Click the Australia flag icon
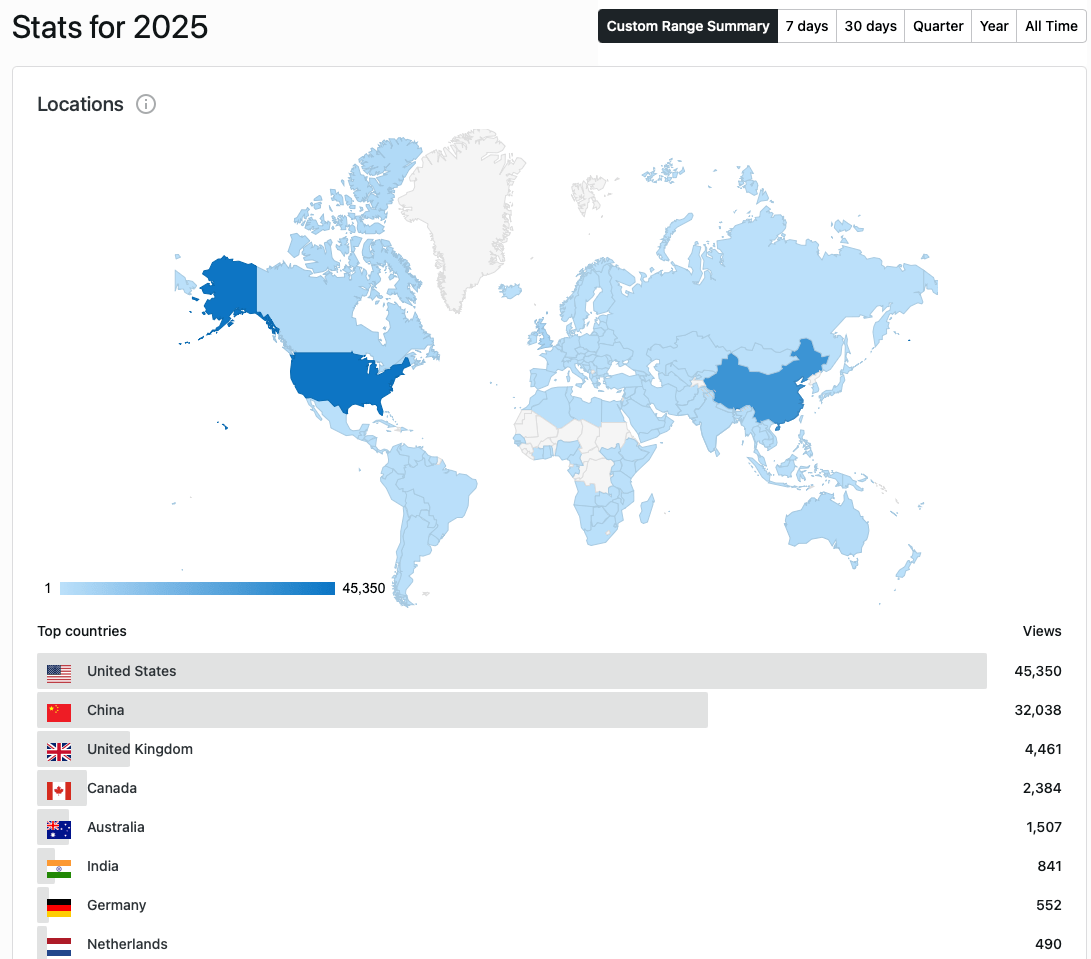The image size is (1091, 959). tap(59, 829)
